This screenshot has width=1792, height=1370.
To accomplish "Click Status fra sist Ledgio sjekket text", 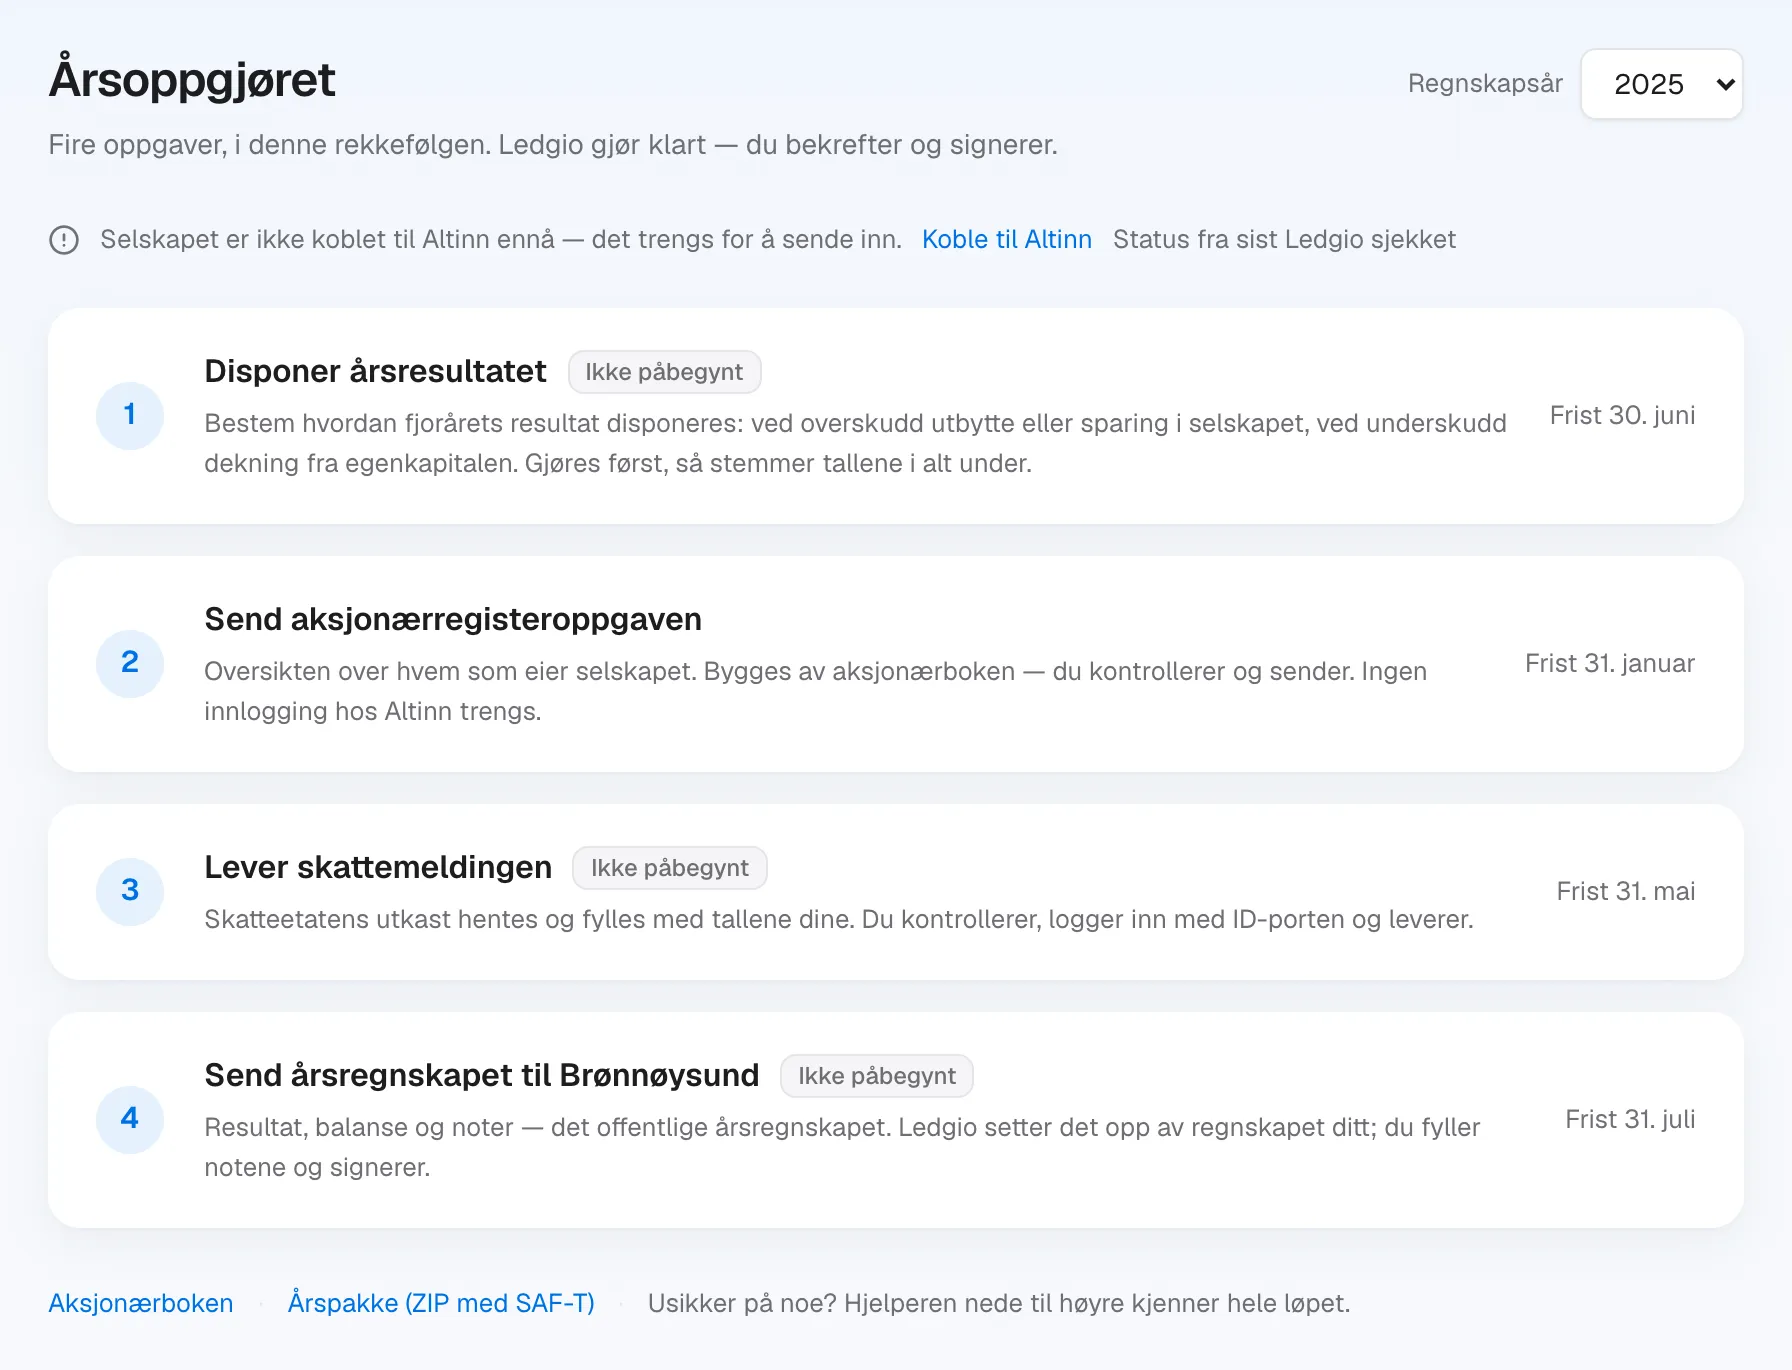I will click(1284, 240).
